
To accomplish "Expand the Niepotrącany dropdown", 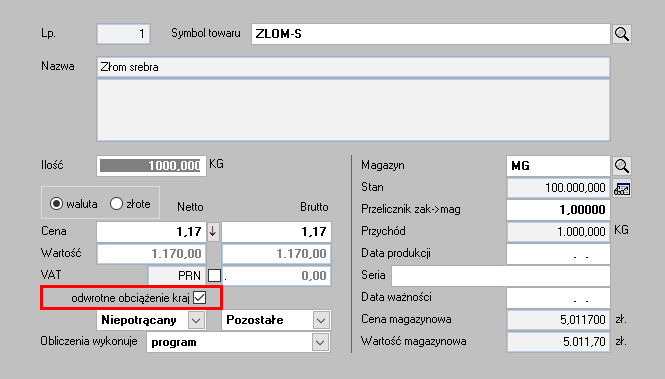I will 196,320.
